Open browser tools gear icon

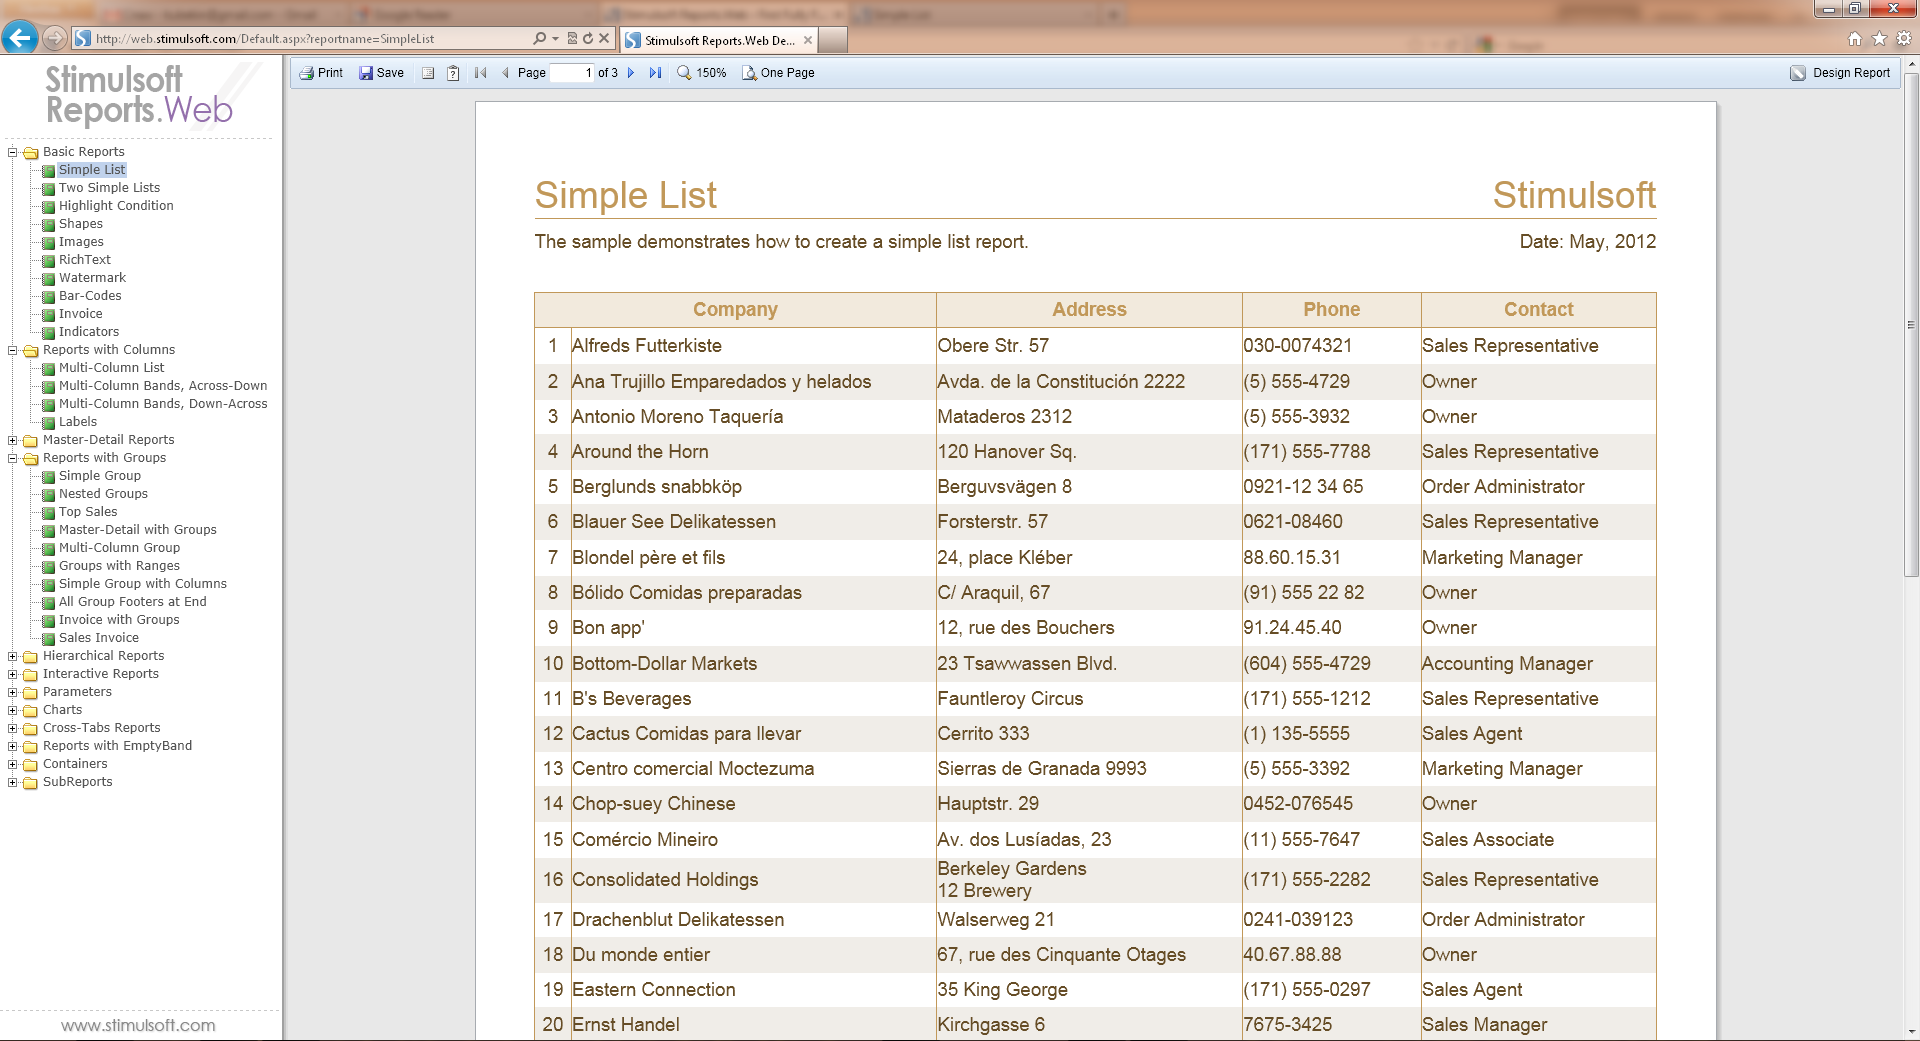pyautogui.click(x=1904, y=39)
